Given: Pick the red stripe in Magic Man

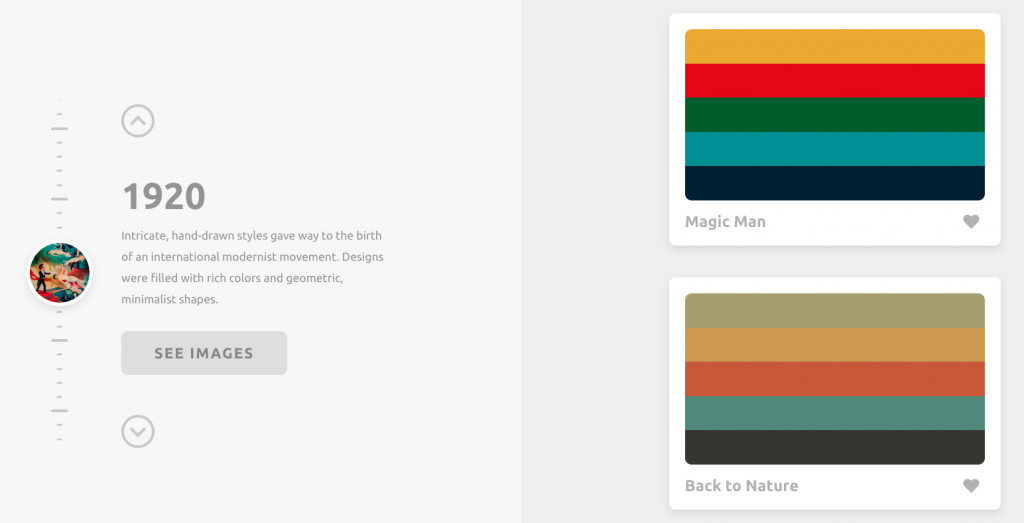Looking at the screenshot, I should (x=835, y=81).
